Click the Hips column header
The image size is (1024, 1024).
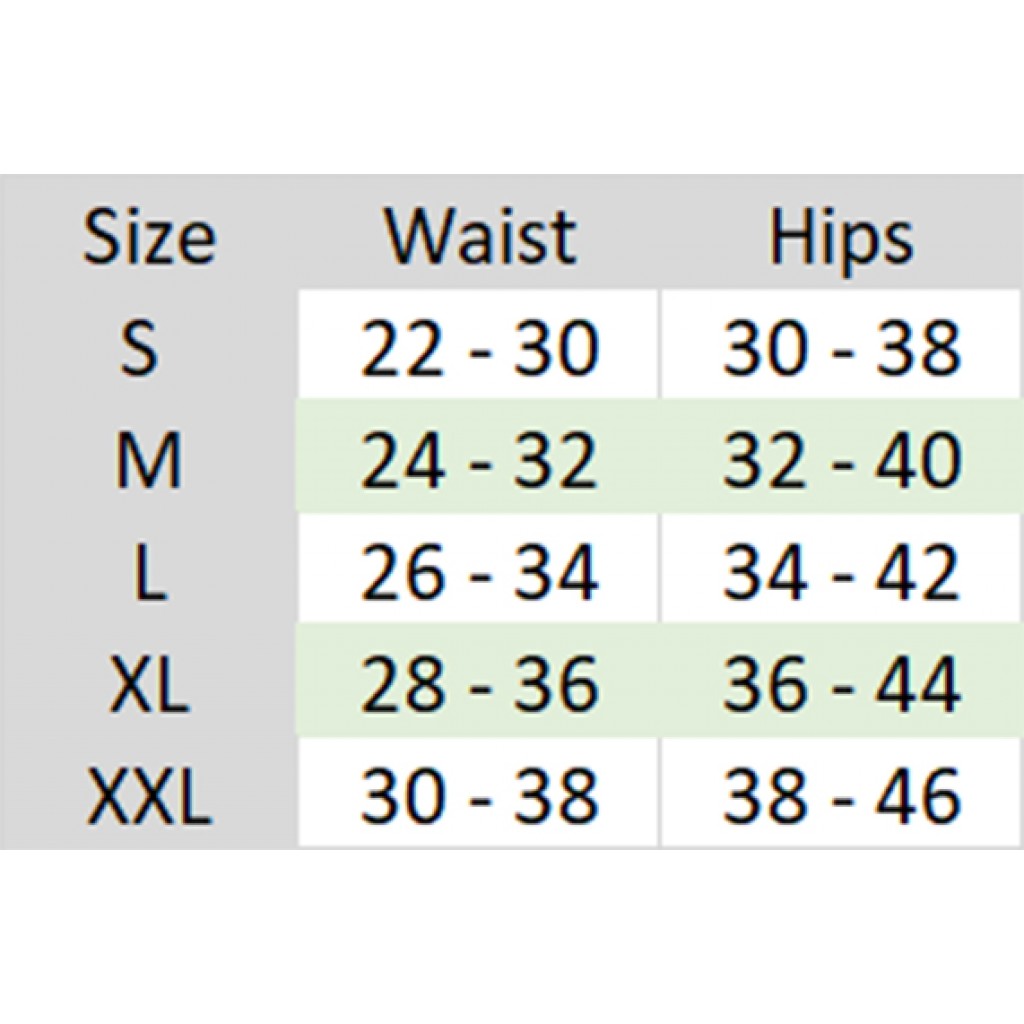click(840, 238)
